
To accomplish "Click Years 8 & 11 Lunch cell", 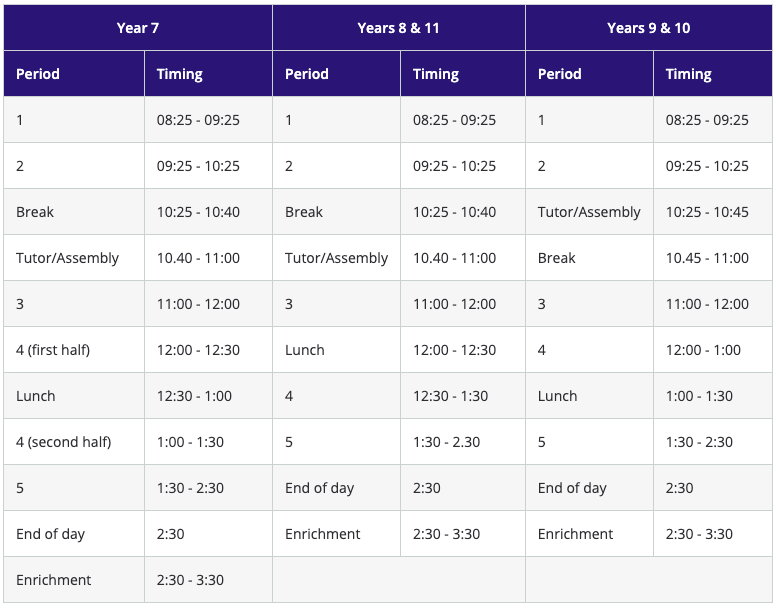I will [337, 350].
